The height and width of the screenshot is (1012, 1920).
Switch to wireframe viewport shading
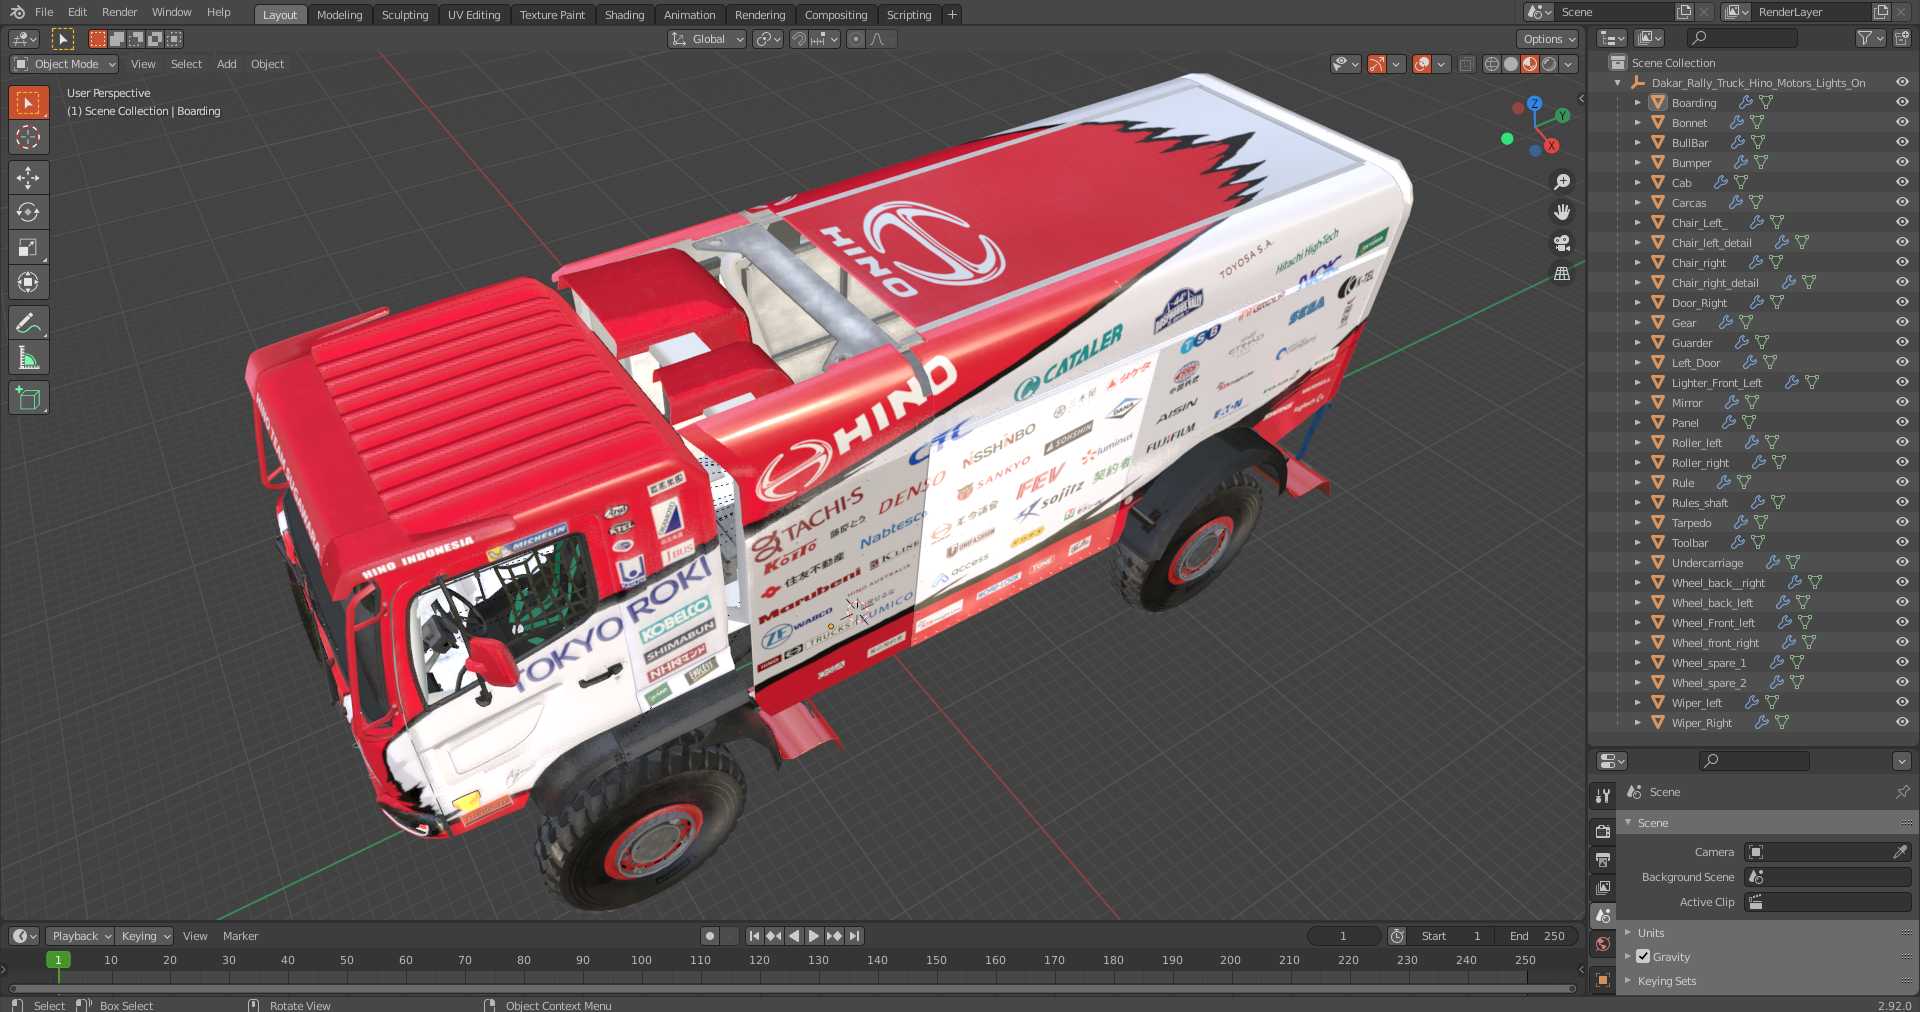pos(1492,64)
